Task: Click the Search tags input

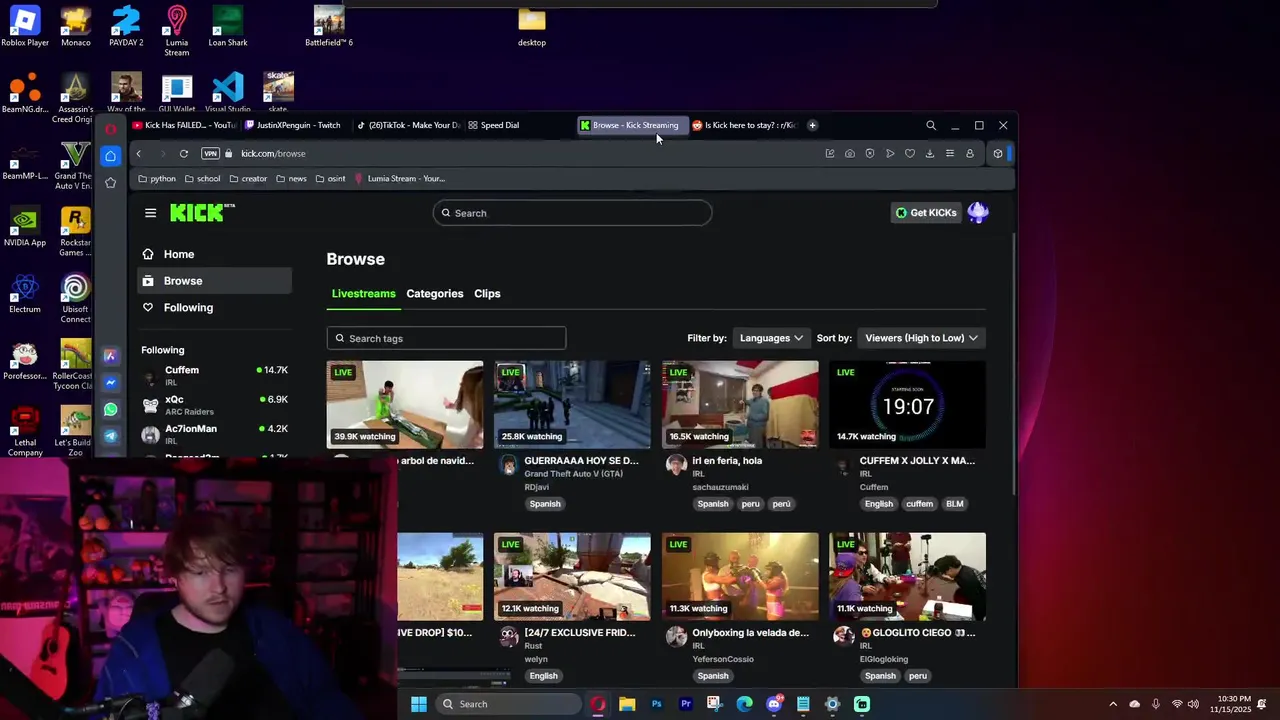Action: point(446,338)
